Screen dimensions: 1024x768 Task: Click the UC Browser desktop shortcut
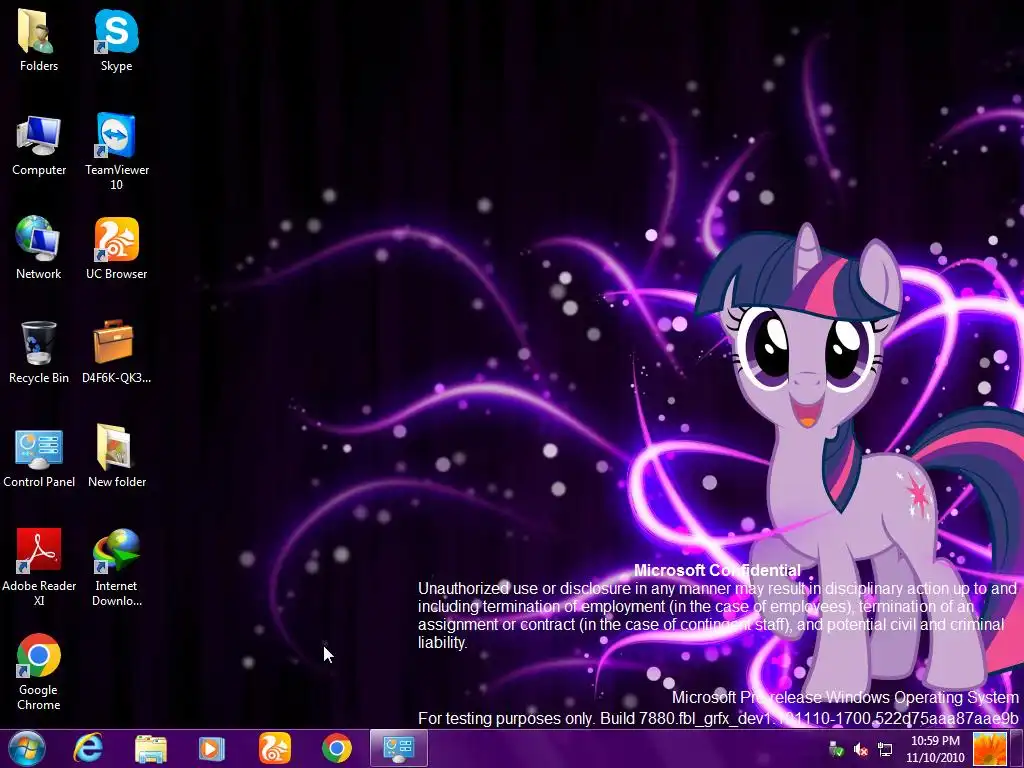point(116,248)
